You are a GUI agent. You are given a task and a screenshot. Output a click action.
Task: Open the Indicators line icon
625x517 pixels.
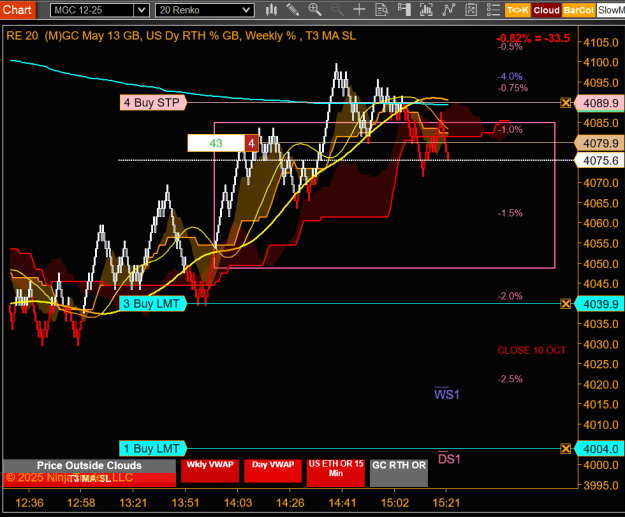(448, 10)
